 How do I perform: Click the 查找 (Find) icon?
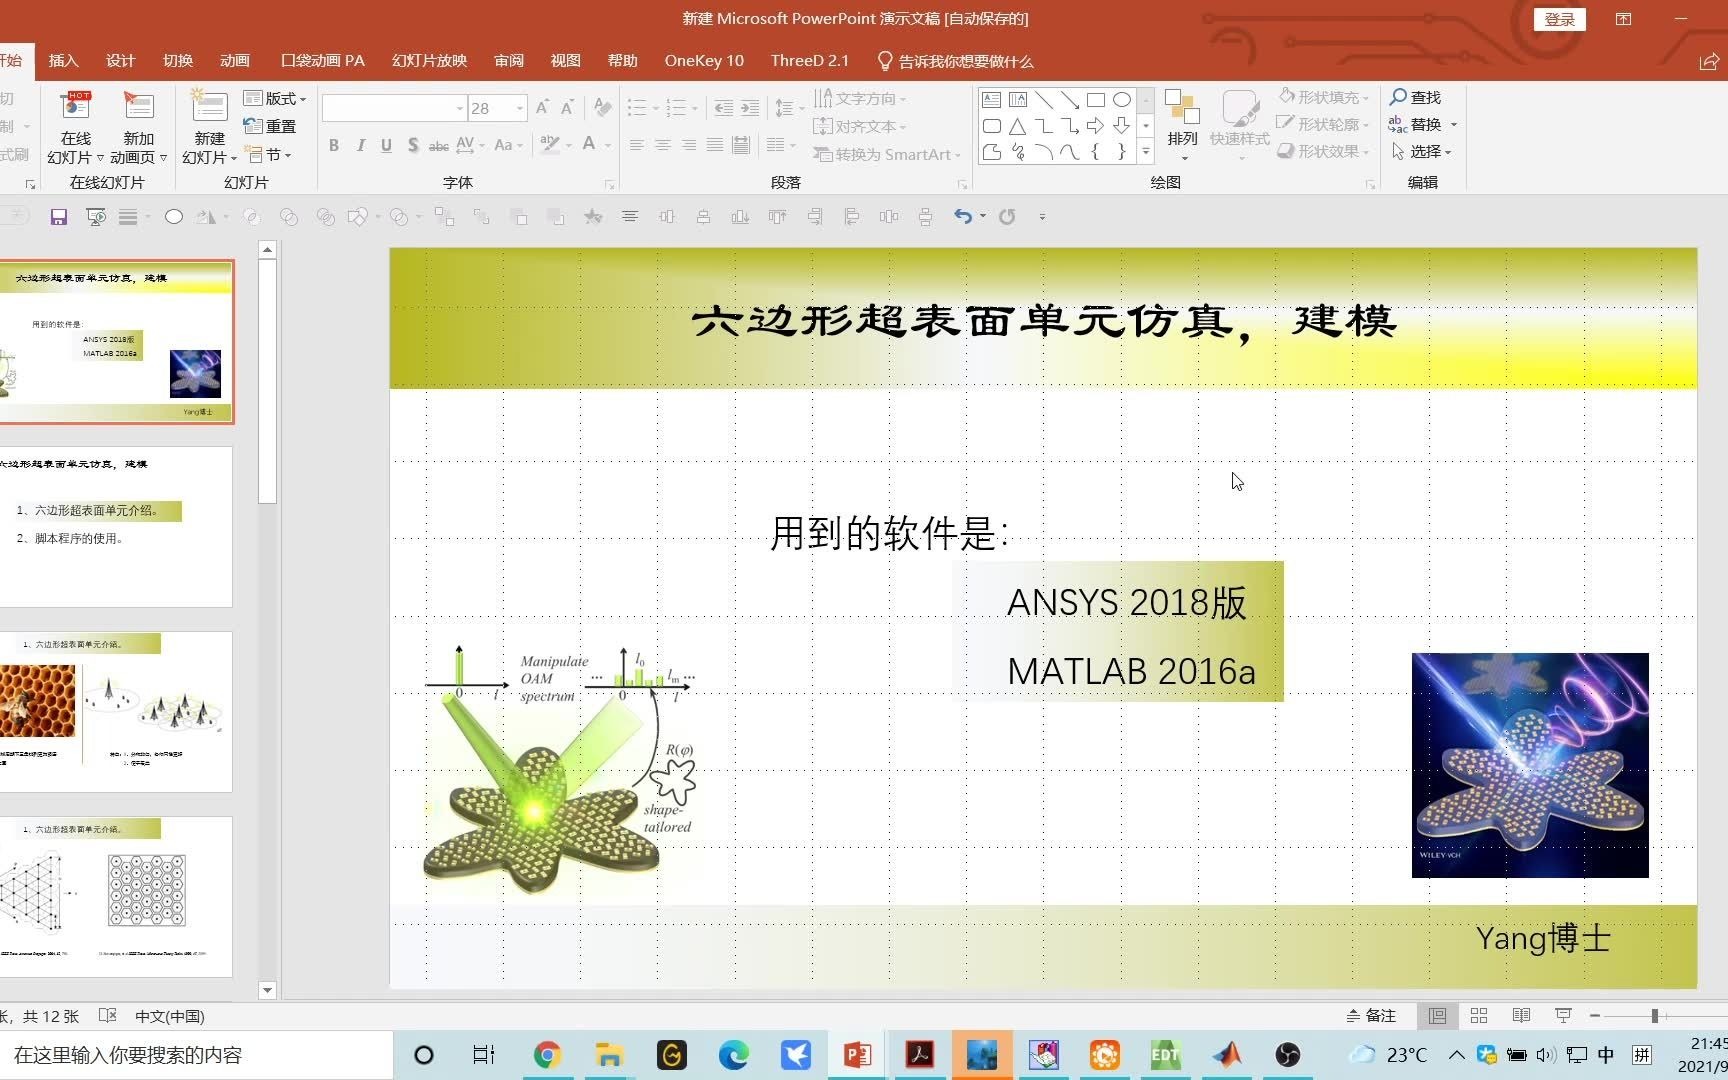click(1417, 97)
